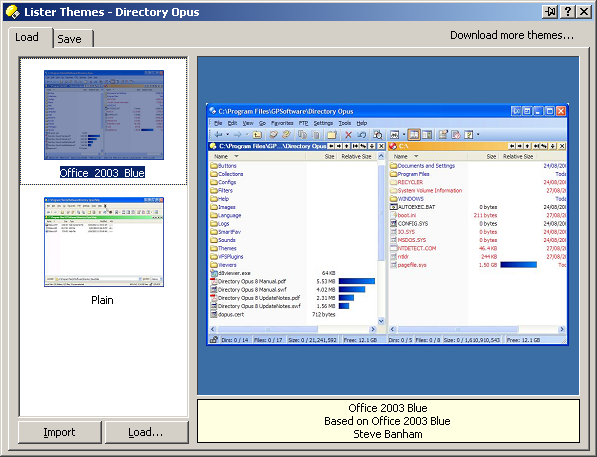
Task: Click left pane vertical scrollbar down arrow
Action: click(381, 321)
